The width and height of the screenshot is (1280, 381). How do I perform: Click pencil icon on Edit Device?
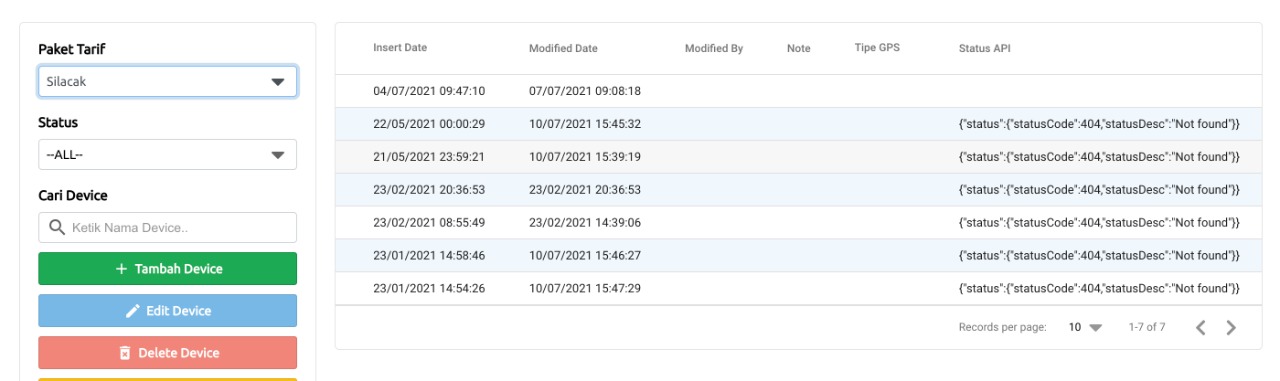coord(133,311)
